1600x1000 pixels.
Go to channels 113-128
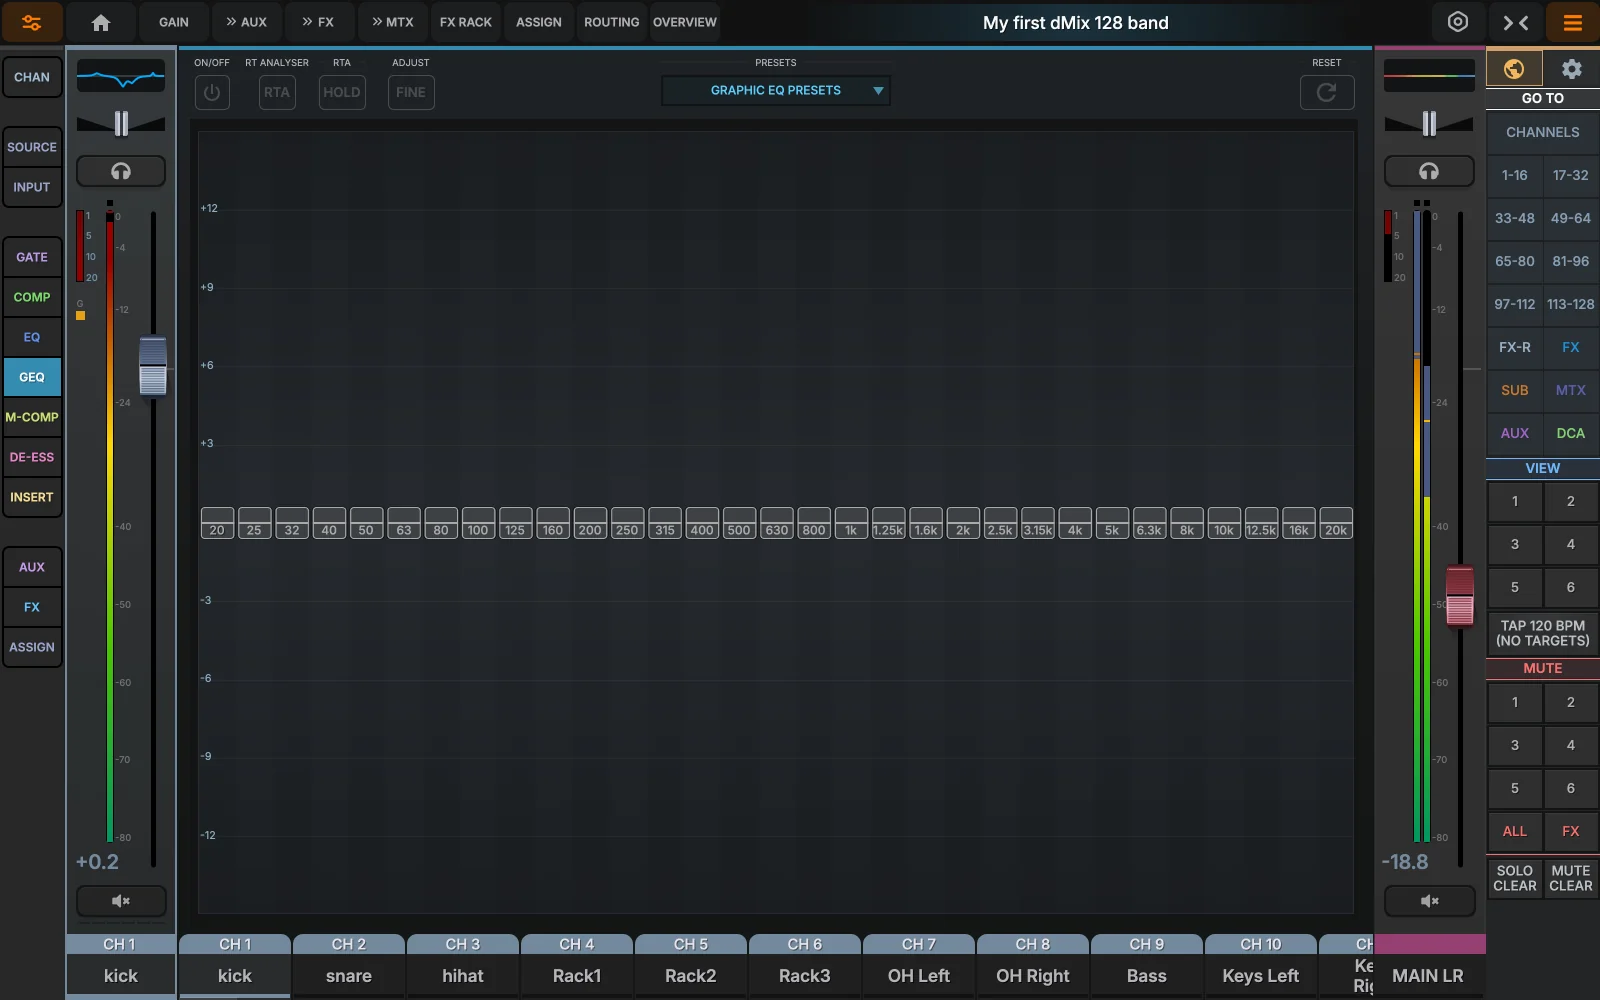coord(1571,304)
